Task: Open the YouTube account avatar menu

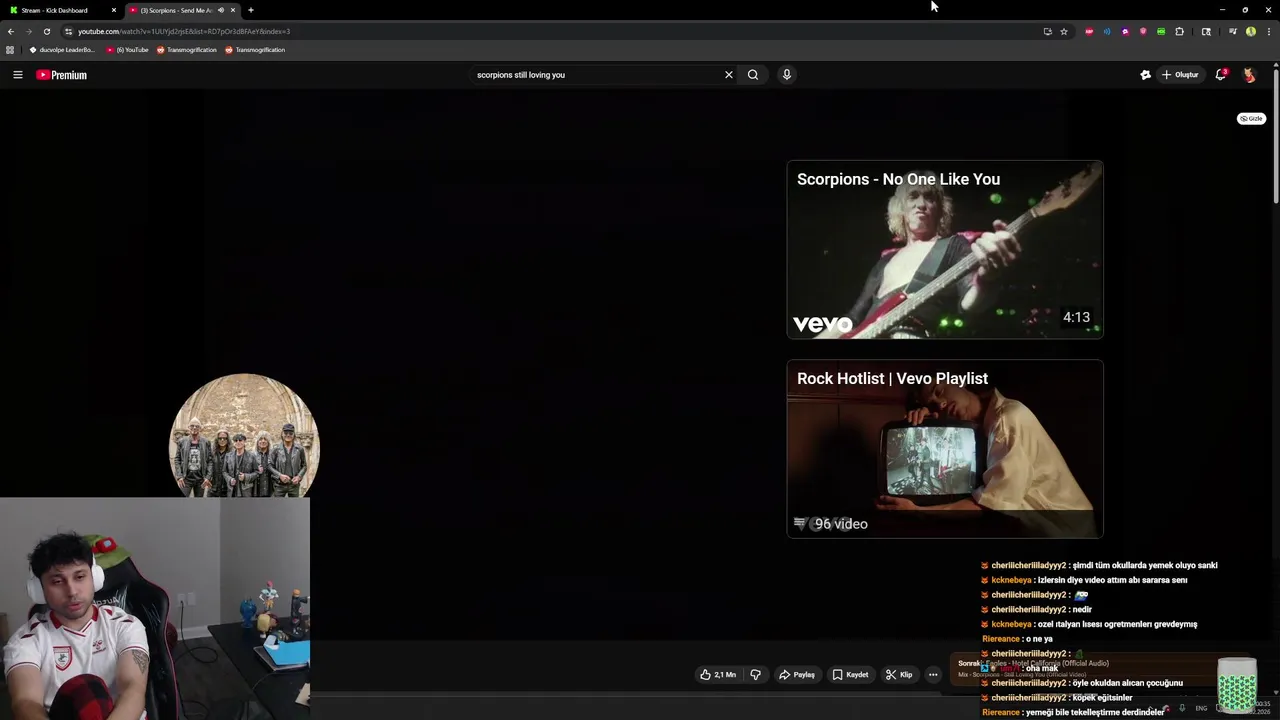Action: 1249,75
